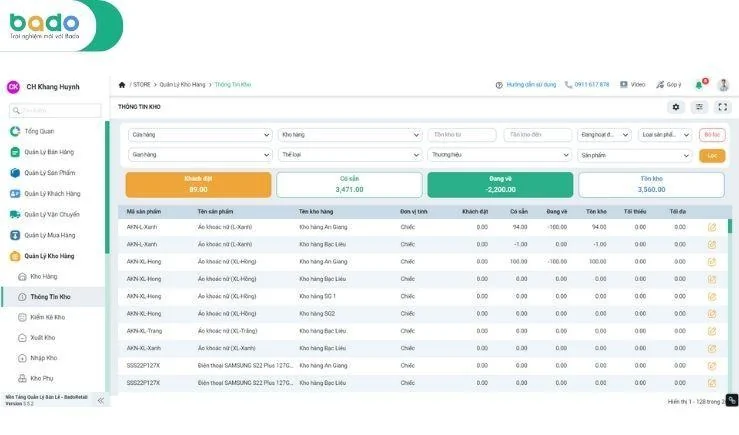
Task: Open Quản Lý Vận Chuyển menu
Action: click(x=52, y=214)
